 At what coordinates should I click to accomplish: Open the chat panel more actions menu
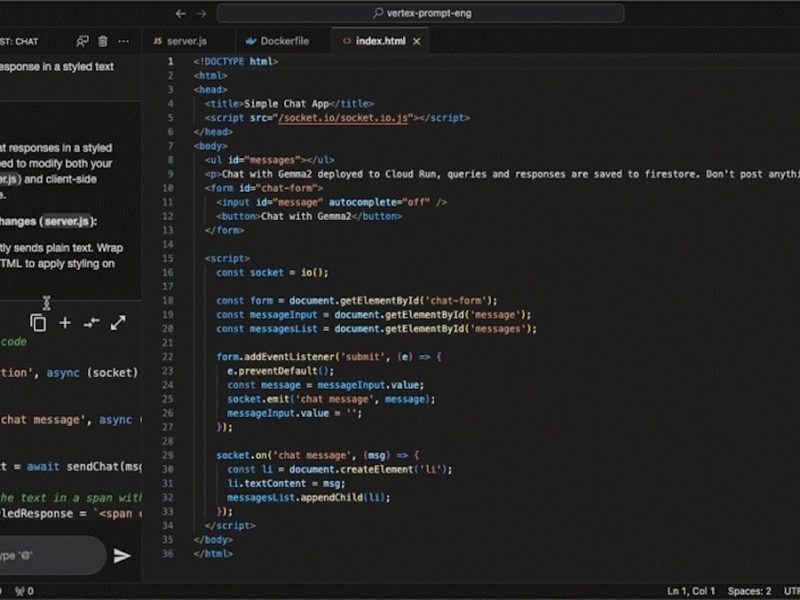(x=123, y=41)
